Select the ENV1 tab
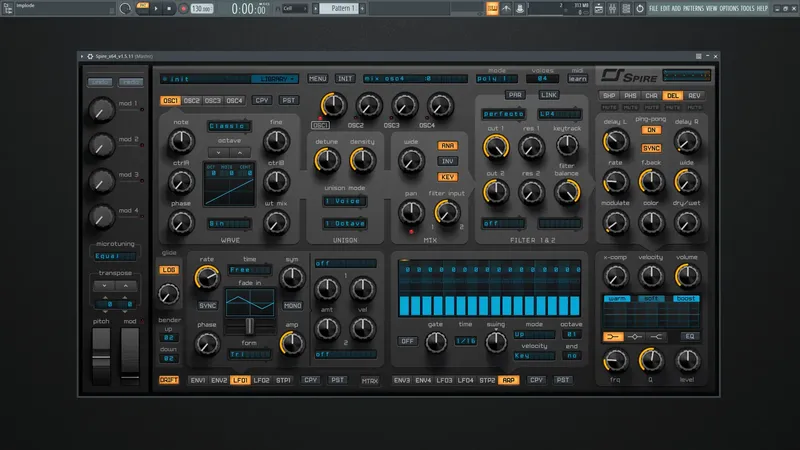Screen dimensions: 800x450 tap(198, 380)
